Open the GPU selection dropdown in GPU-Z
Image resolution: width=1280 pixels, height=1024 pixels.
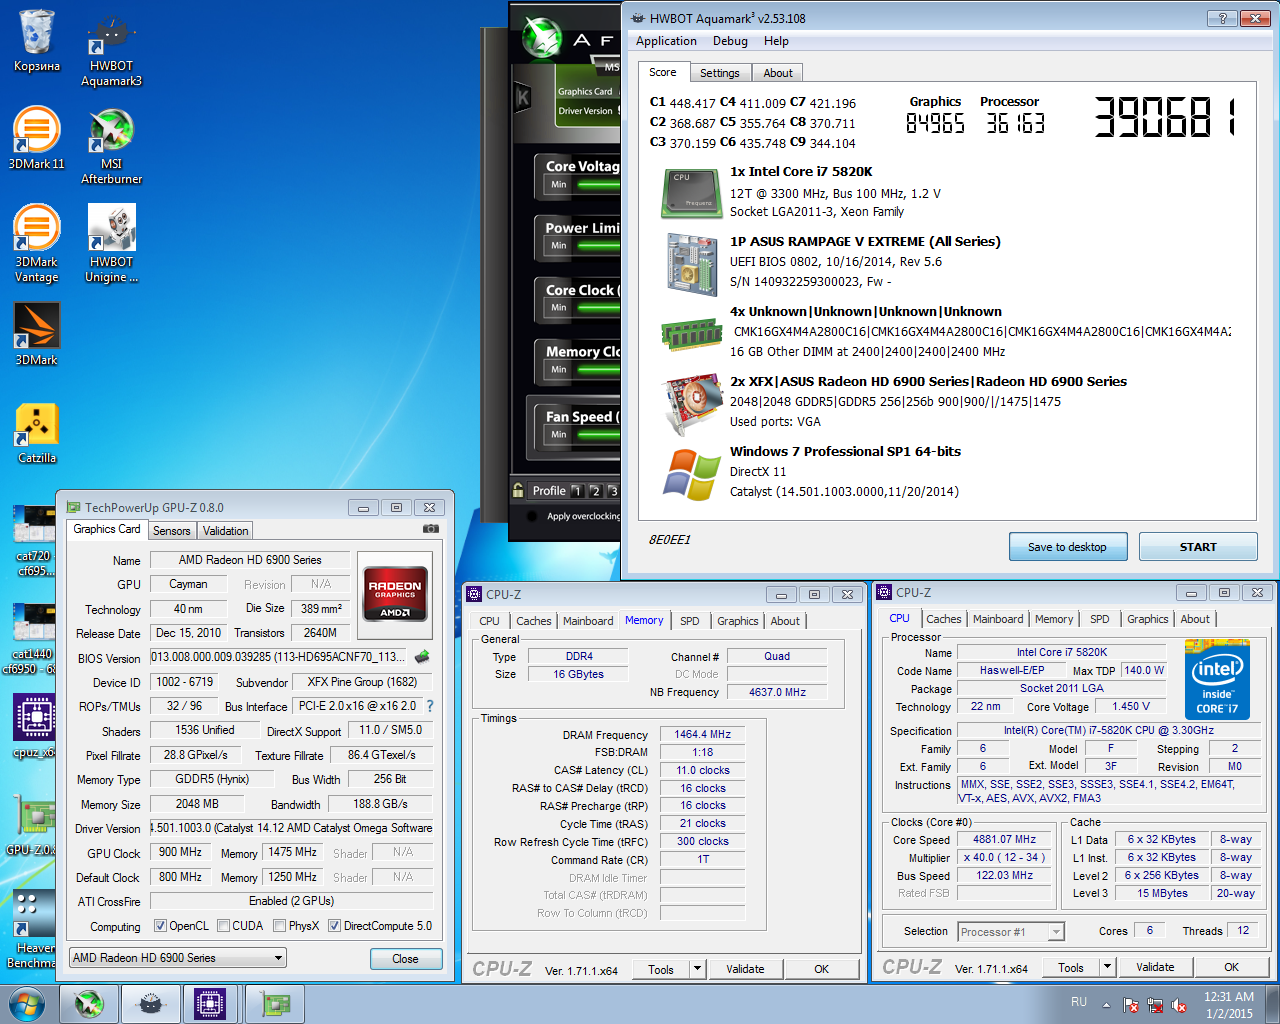pyautogui.click(x=178, y=958)
